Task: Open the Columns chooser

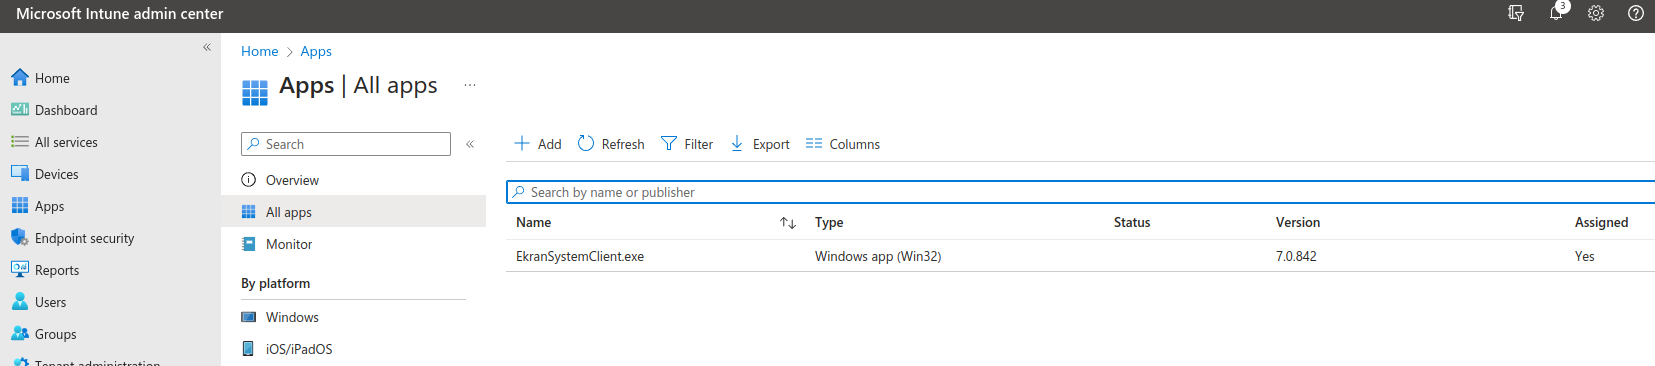Action: click(x=843, y=144)
